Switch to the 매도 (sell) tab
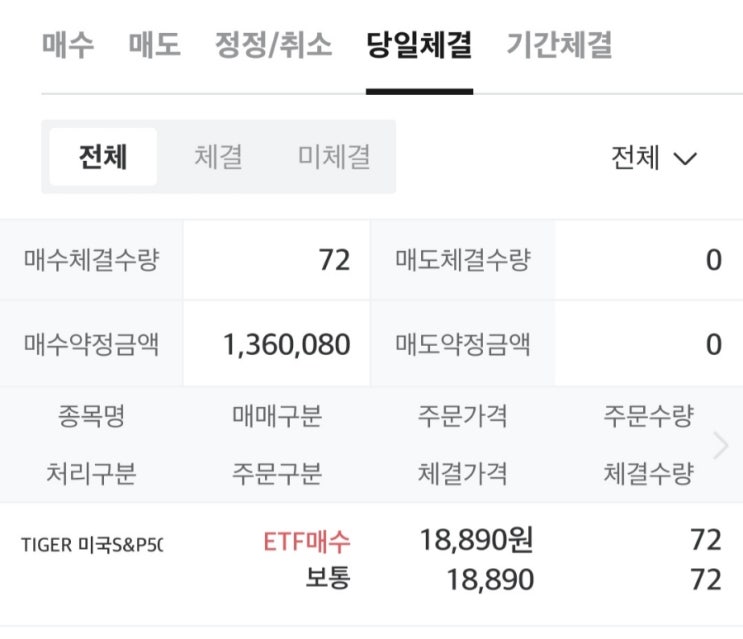 coord(155,46)
